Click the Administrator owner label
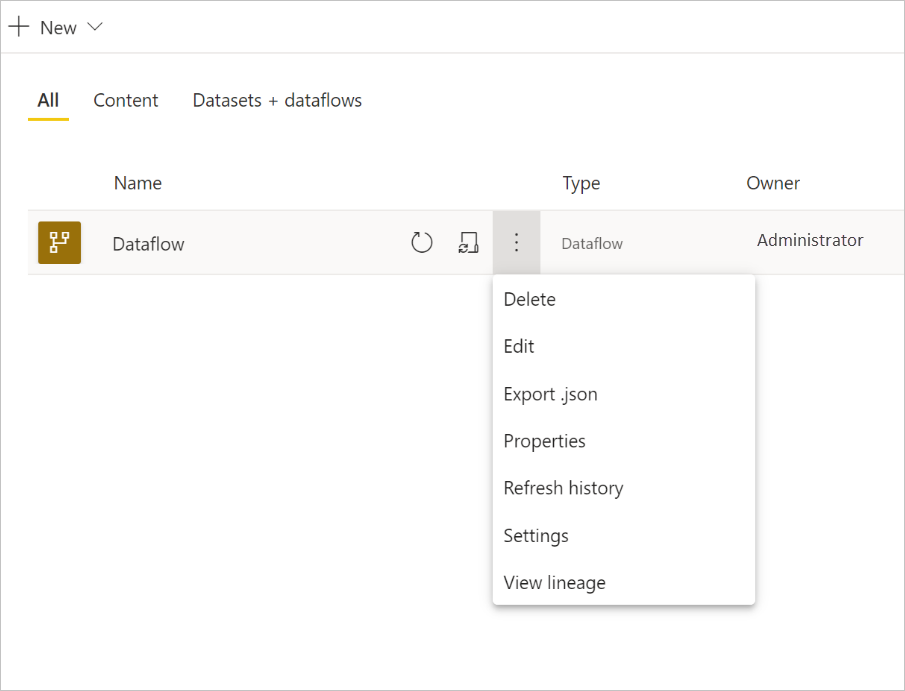This screenshot has width=905, height=691. 810,240
